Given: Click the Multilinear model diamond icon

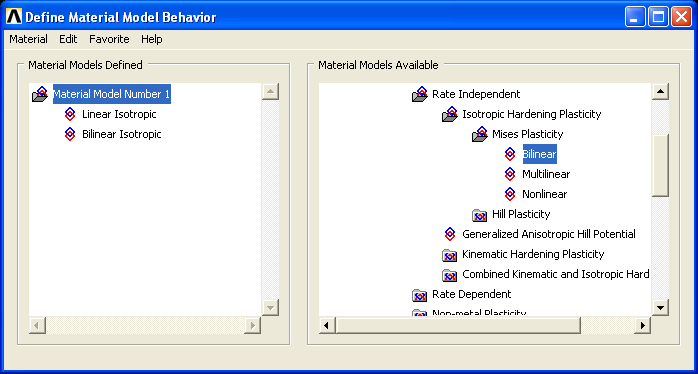Looking at the screenshot, I should click(x=510, y=174).
